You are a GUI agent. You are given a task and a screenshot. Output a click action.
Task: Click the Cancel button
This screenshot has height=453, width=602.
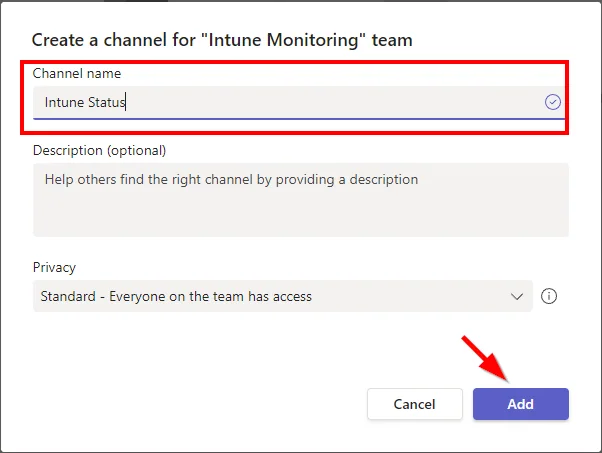tap(415, 404)
